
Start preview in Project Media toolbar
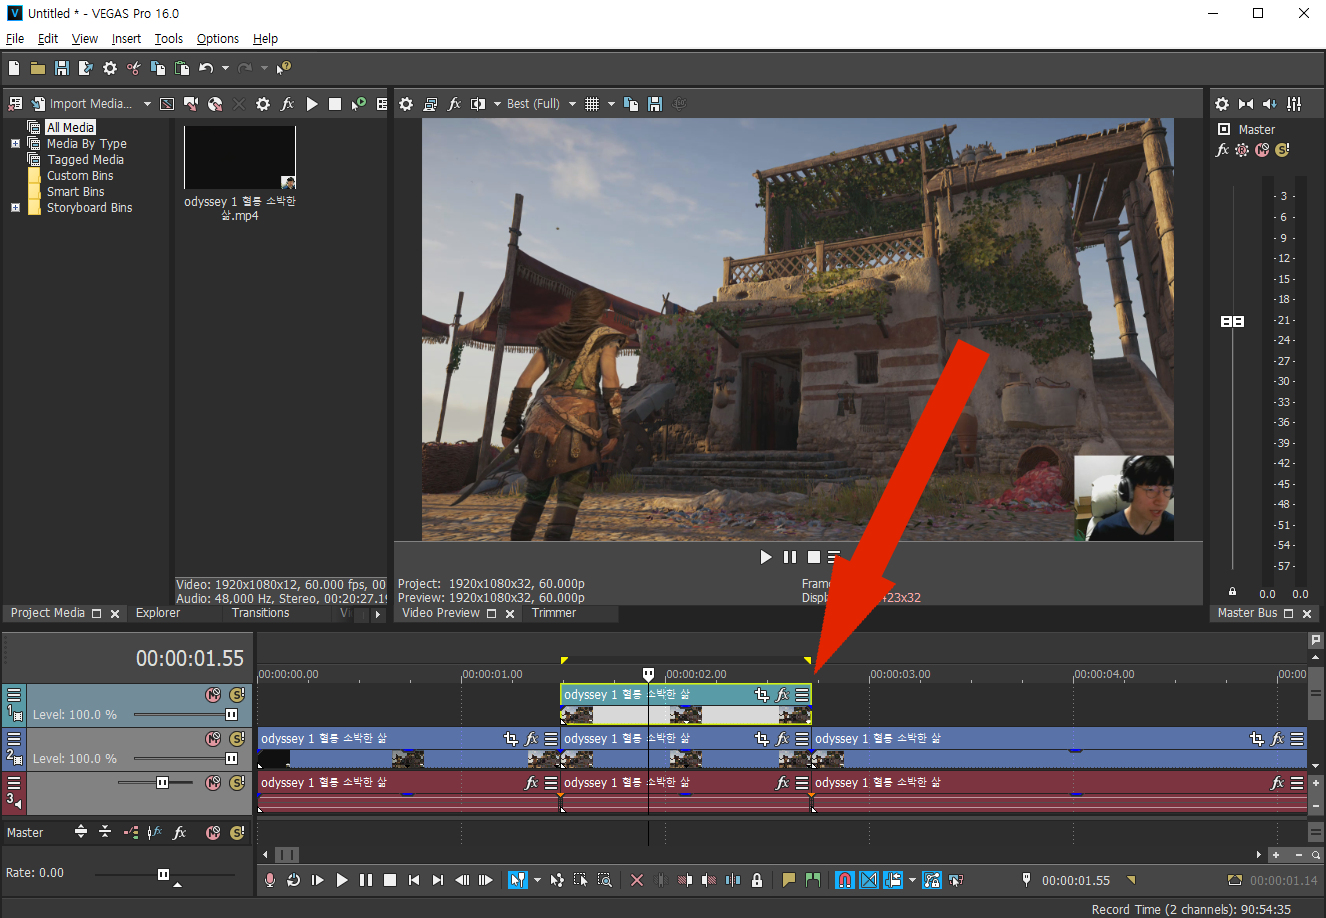(312, 104)
